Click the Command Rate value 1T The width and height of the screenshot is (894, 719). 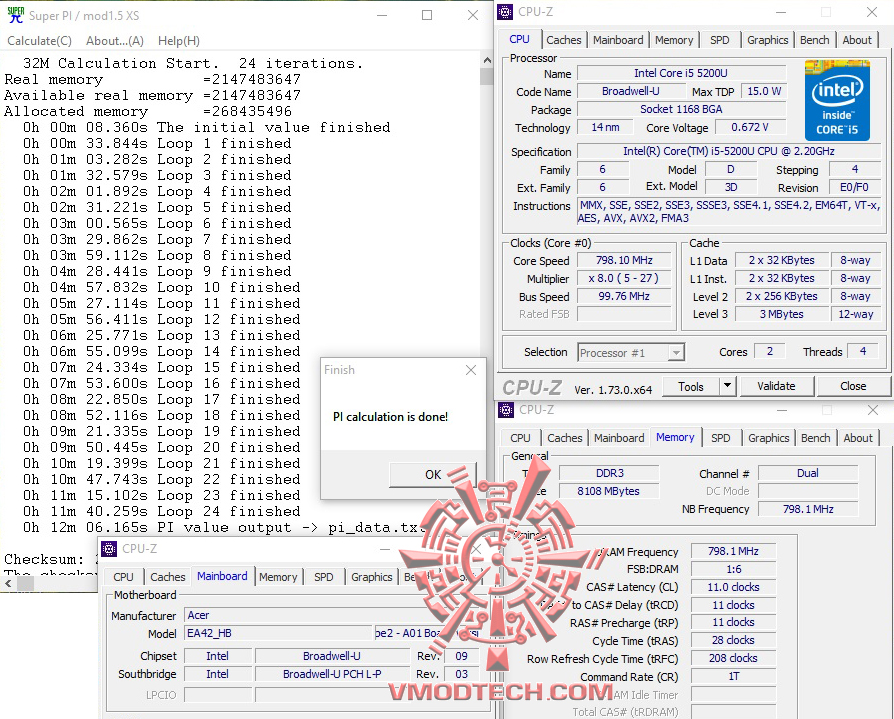click(x=733, y=676)
